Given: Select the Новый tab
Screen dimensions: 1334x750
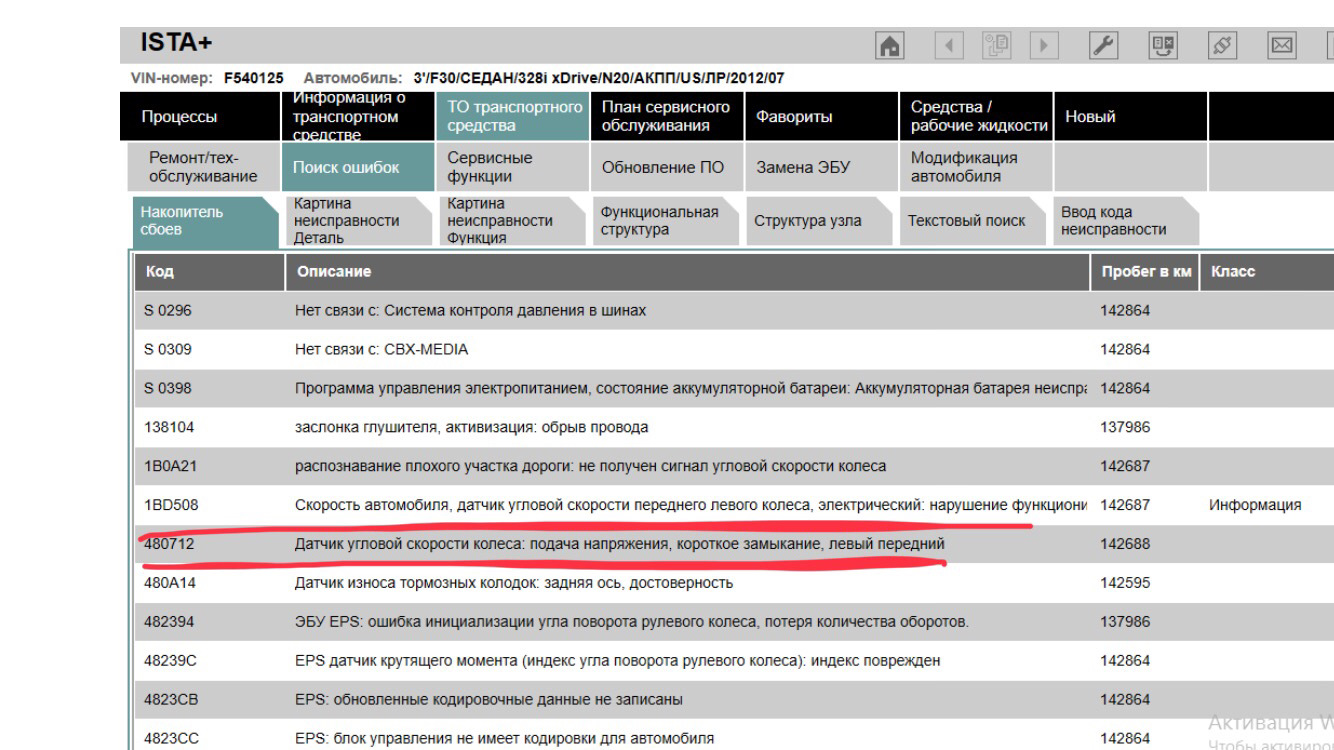Looking at the screenshot, I should click(1131, 117).
